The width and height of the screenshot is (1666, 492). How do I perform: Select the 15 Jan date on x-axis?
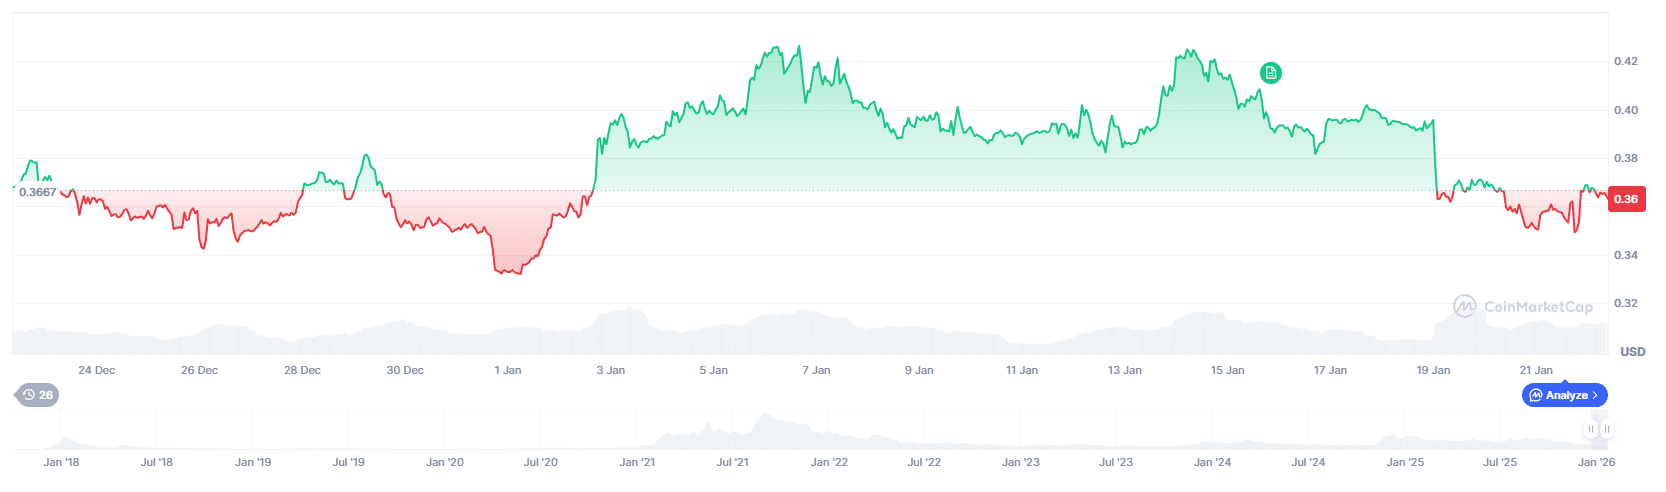click(1227, 371)
